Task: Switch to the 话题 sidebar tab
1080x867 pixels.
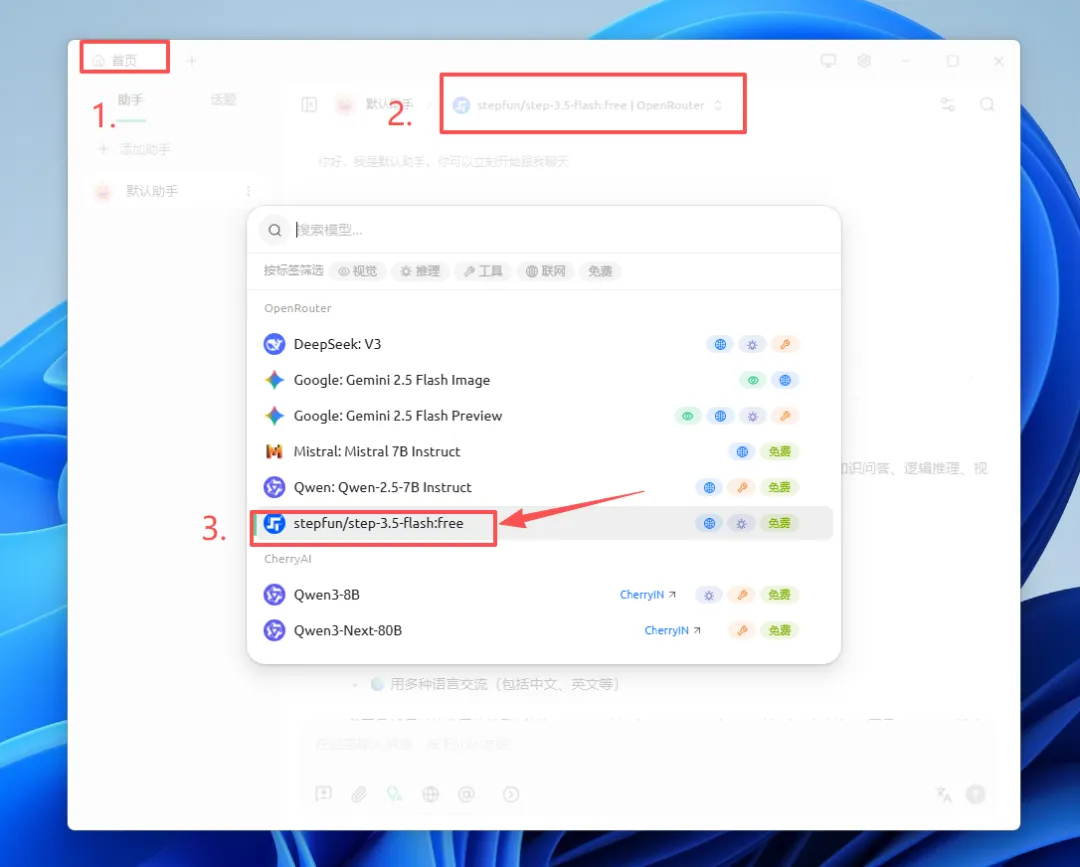Action: point(223,101)
